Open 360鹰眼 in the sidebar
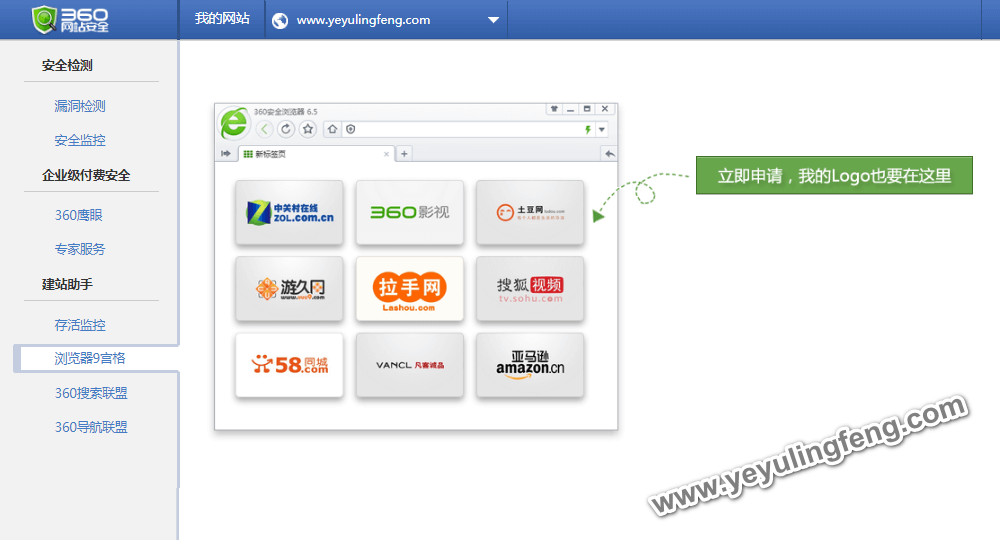Image resolution: width=1000 pixels, height=540 pixels. click(x=78, y=215)
